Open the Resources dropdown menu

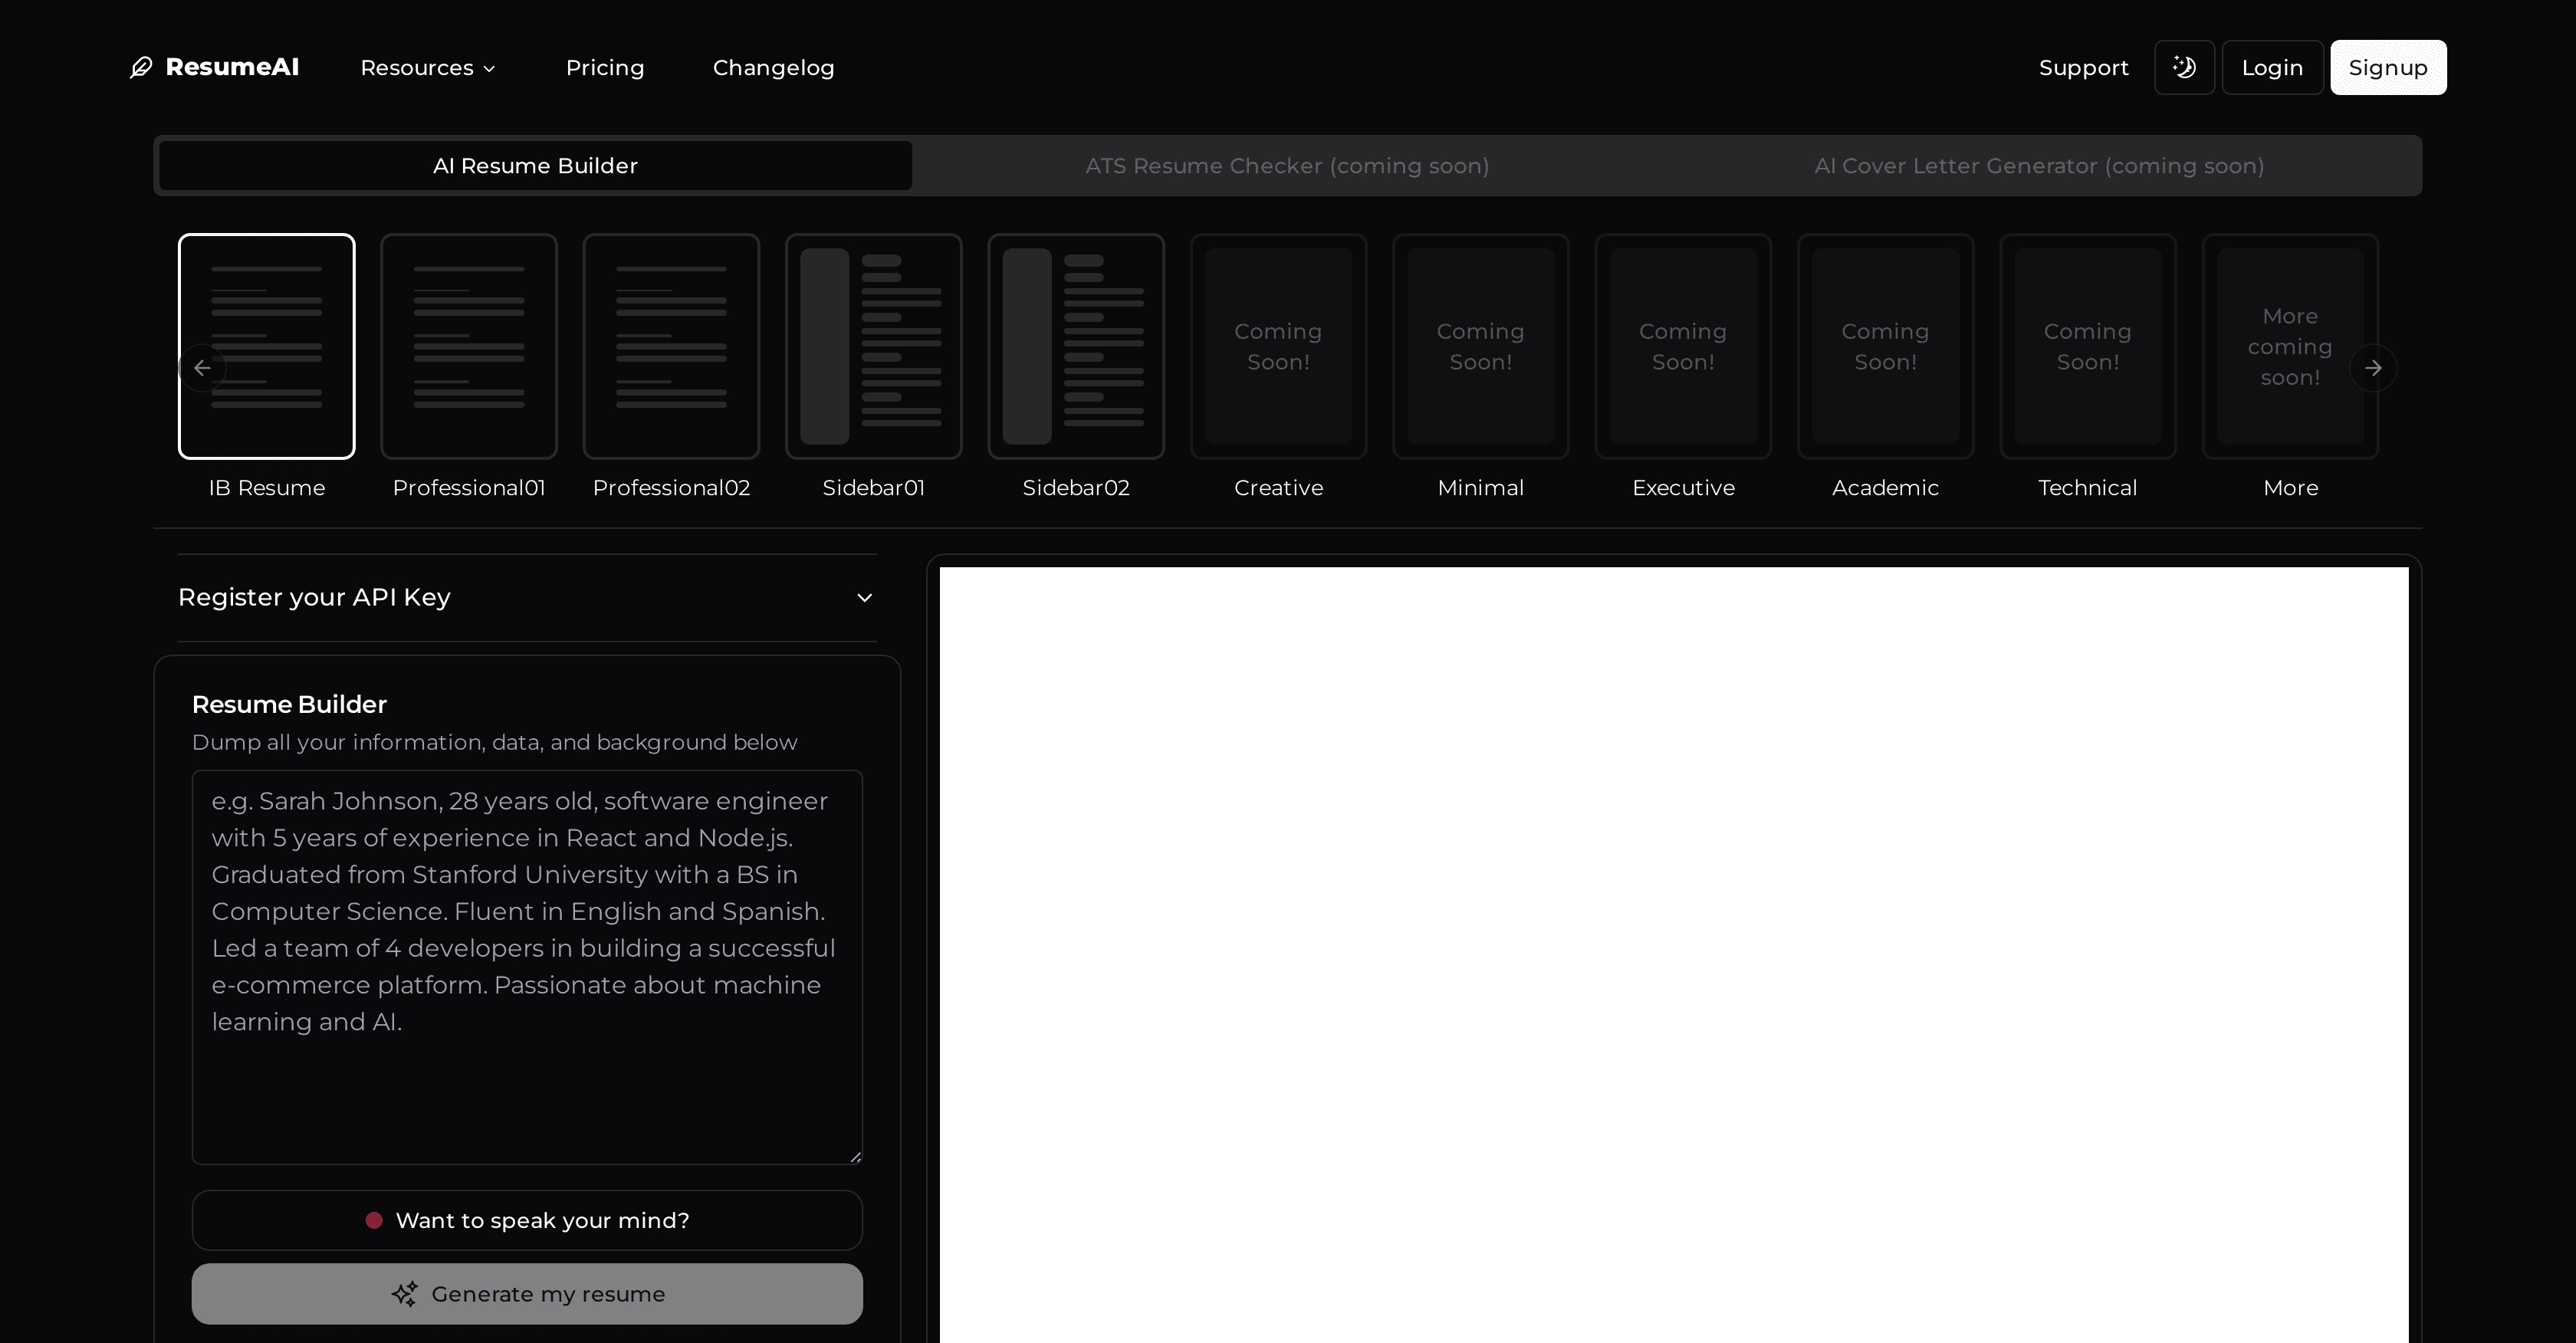tap(428, 67)
